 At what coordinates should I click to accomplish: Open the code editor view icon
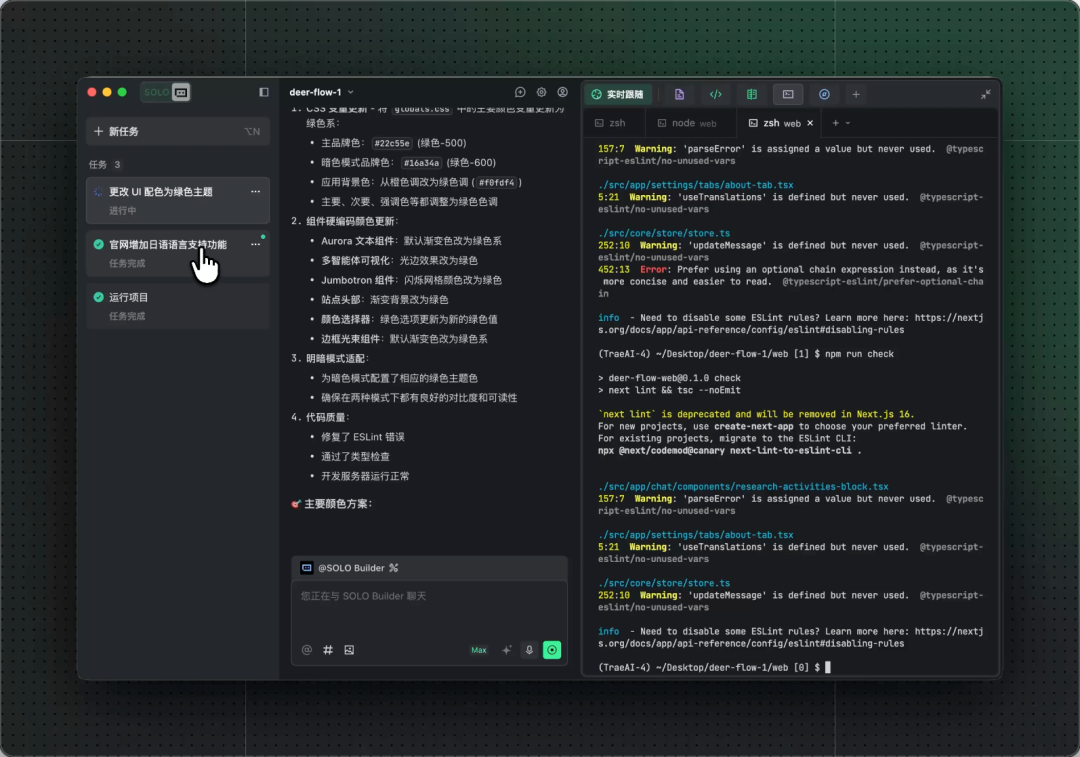715,94
